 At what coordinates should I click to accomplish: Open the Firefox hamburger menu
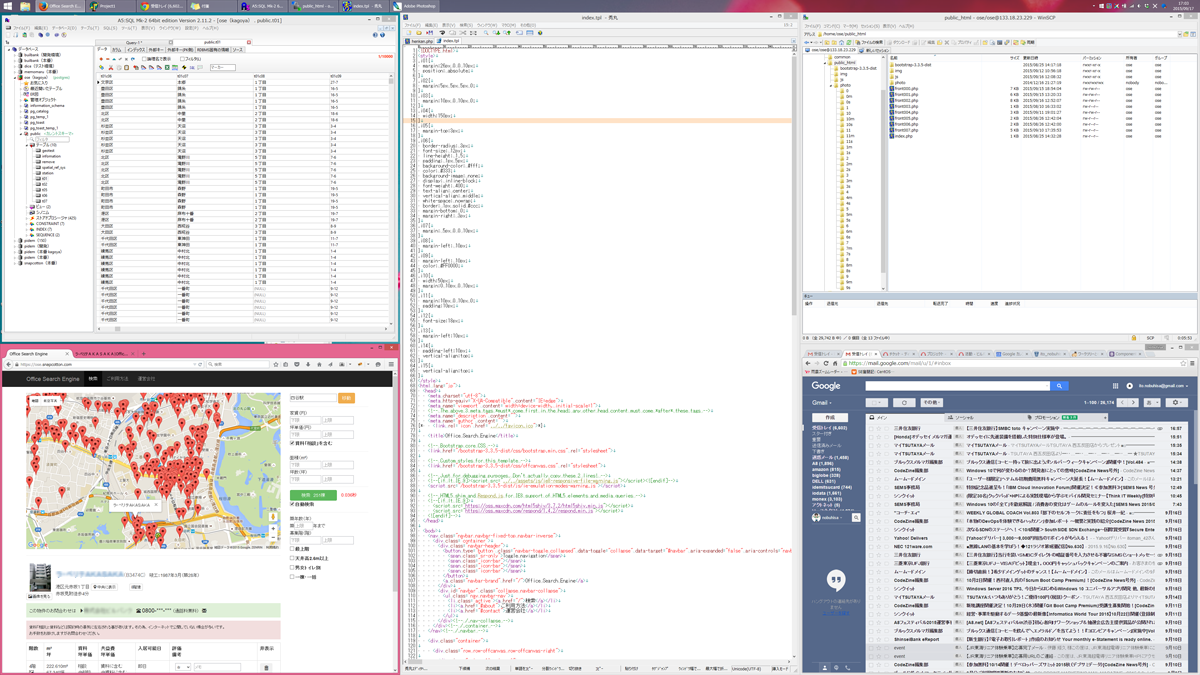[x=391, y=365]
